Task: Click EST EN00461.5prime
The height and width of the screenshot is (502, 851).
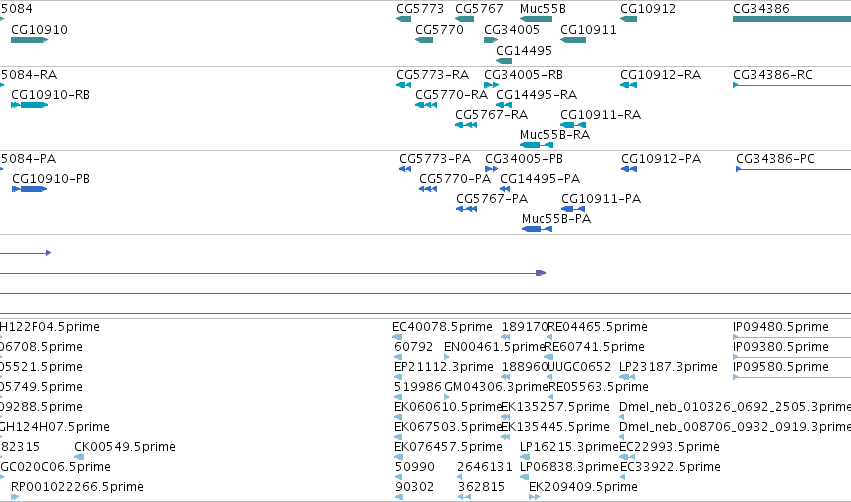Action: [495, 347]
